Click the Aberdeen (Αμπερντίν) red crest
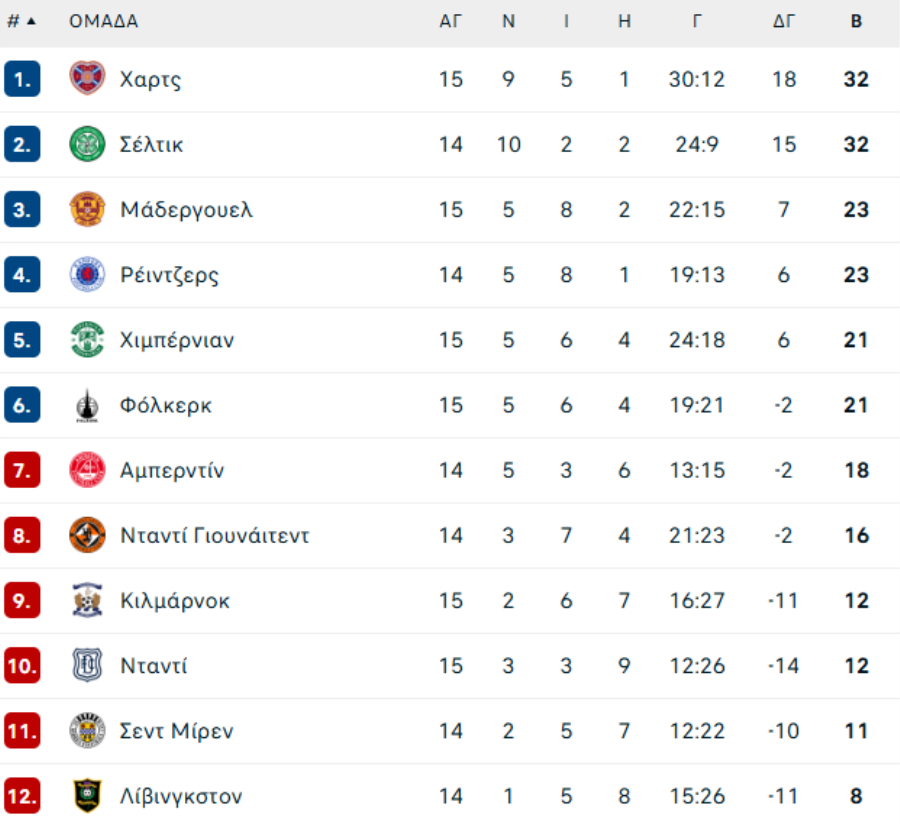The height and width of the screenshot is (824, 900). pyautogui.click(x=87, y=470)
